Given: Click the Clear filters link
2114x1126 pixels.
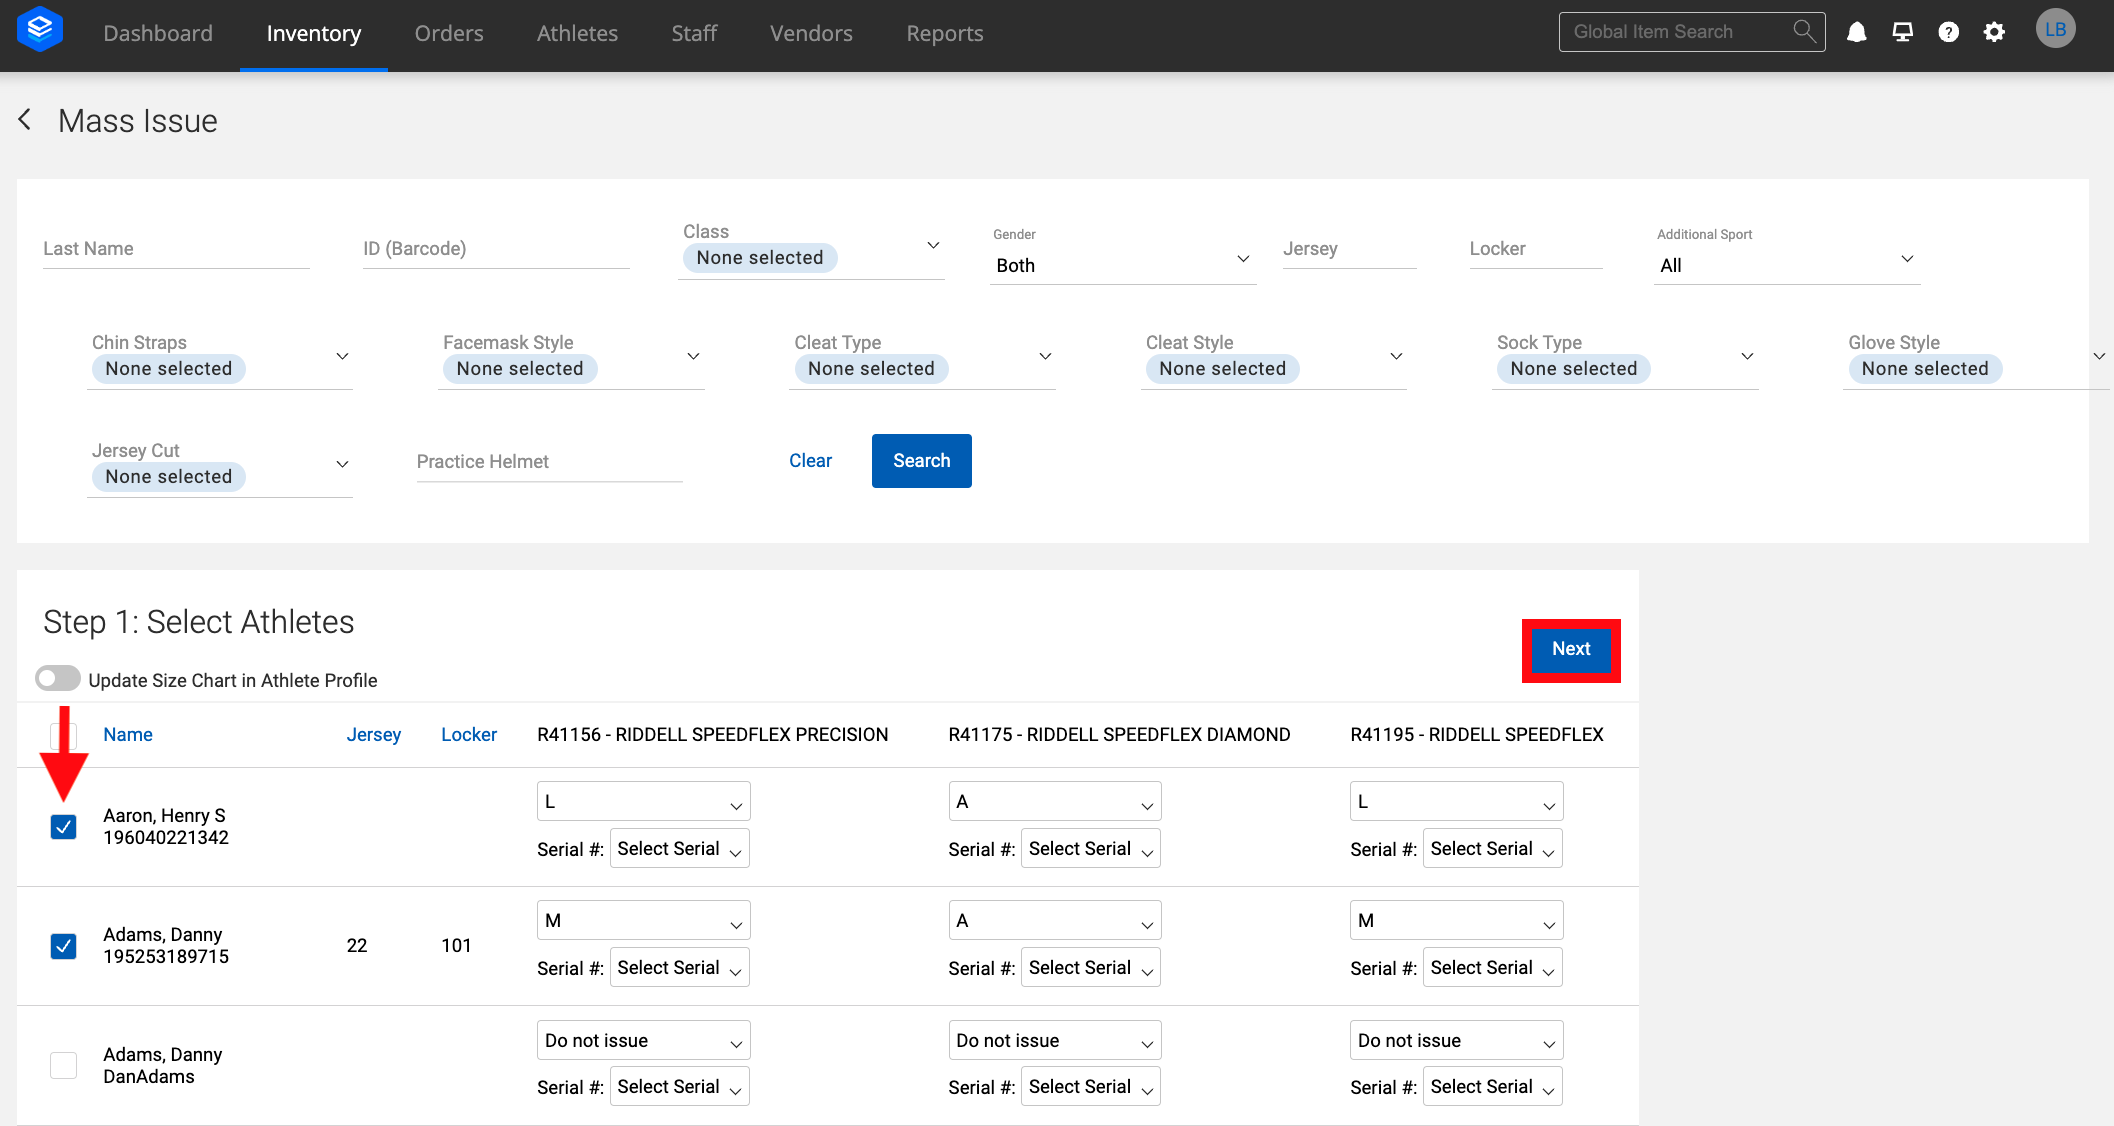Looking at the screenshot, I should click(810, 461).
